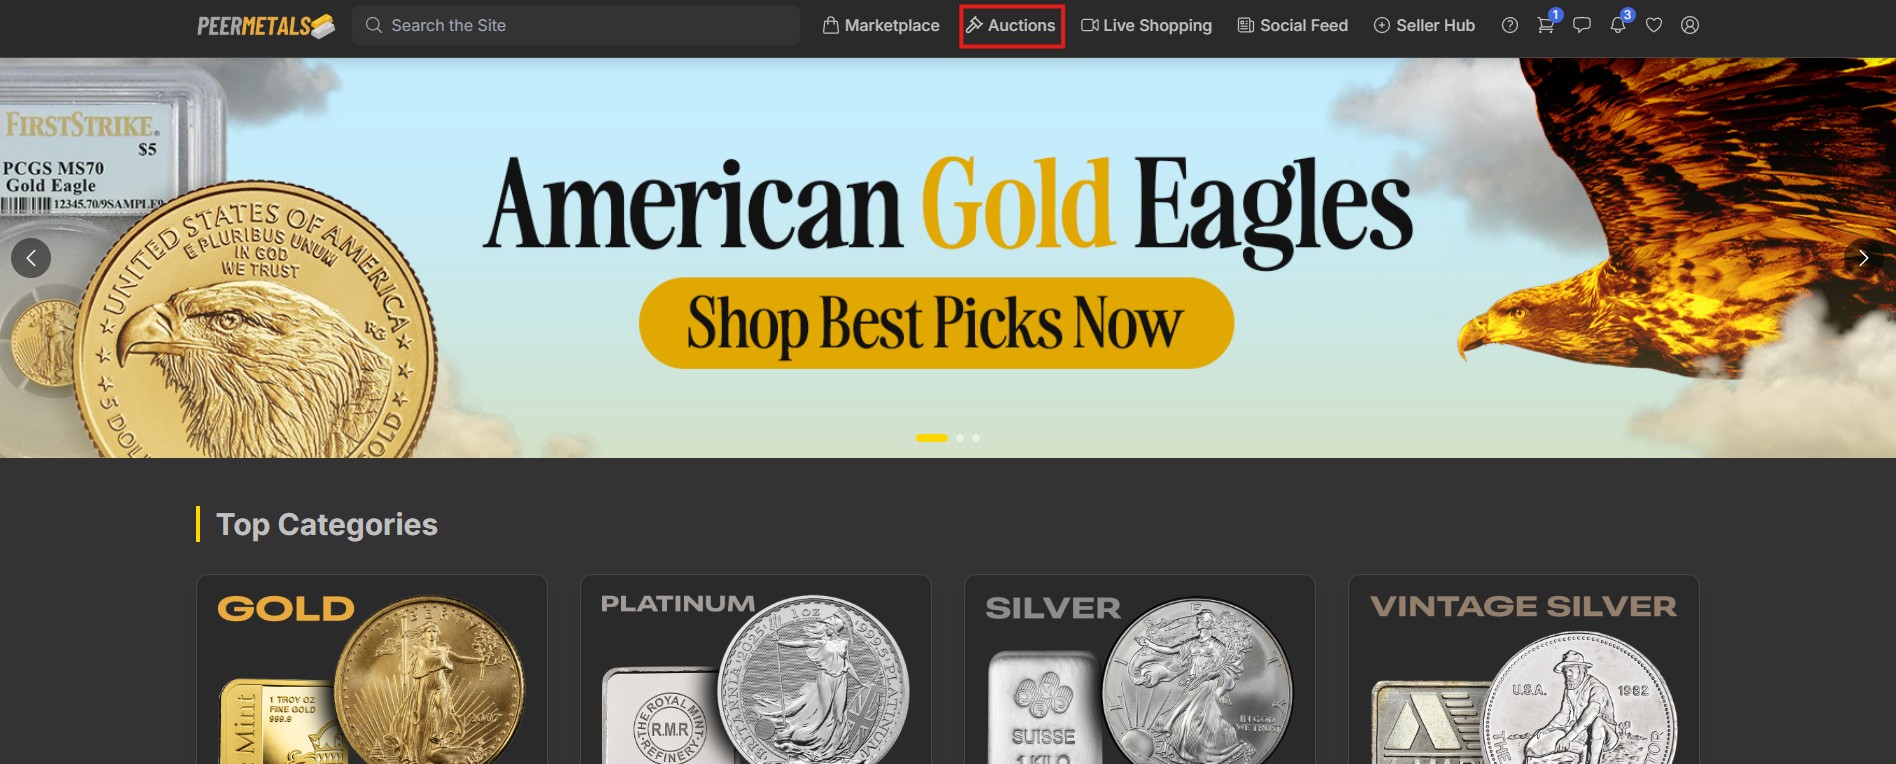1896x764 pixels.
Task: Click the PeerMetals logo
Action: [266, 26]
